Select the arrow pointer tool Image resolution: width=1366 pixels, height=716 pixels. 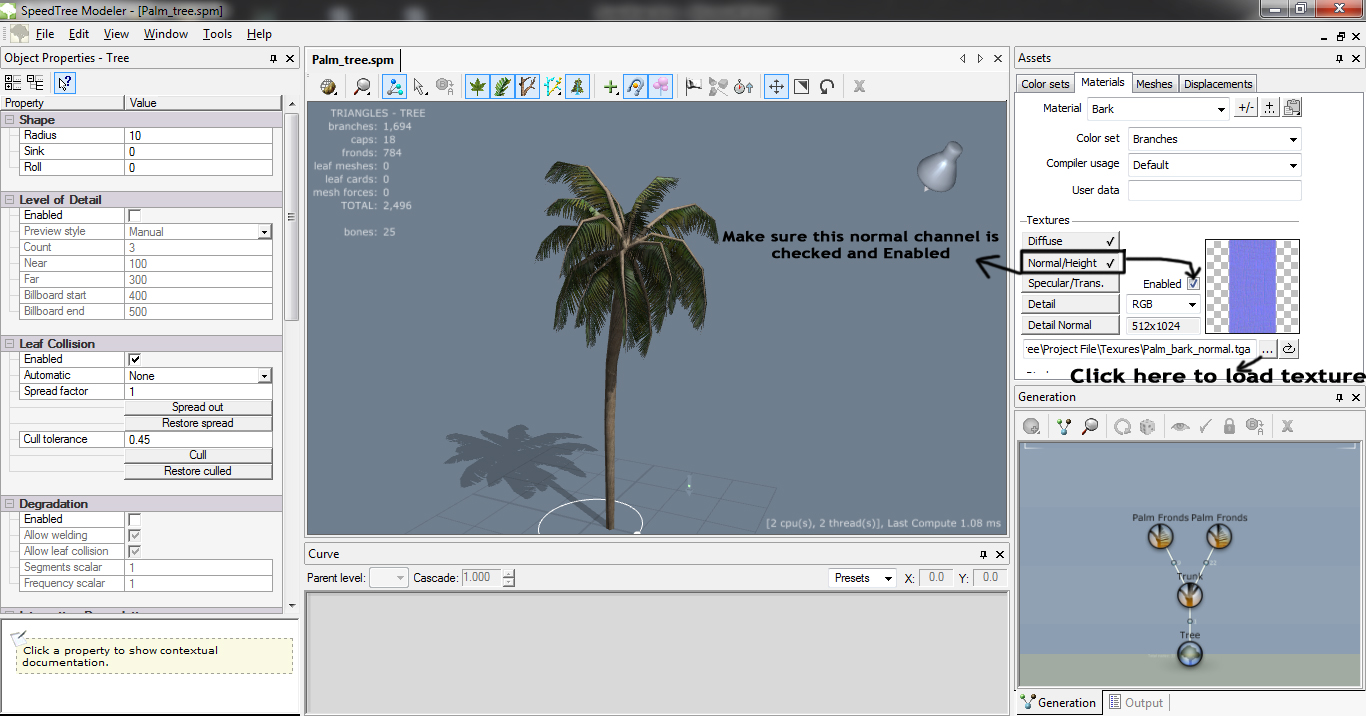click(420, 87)
